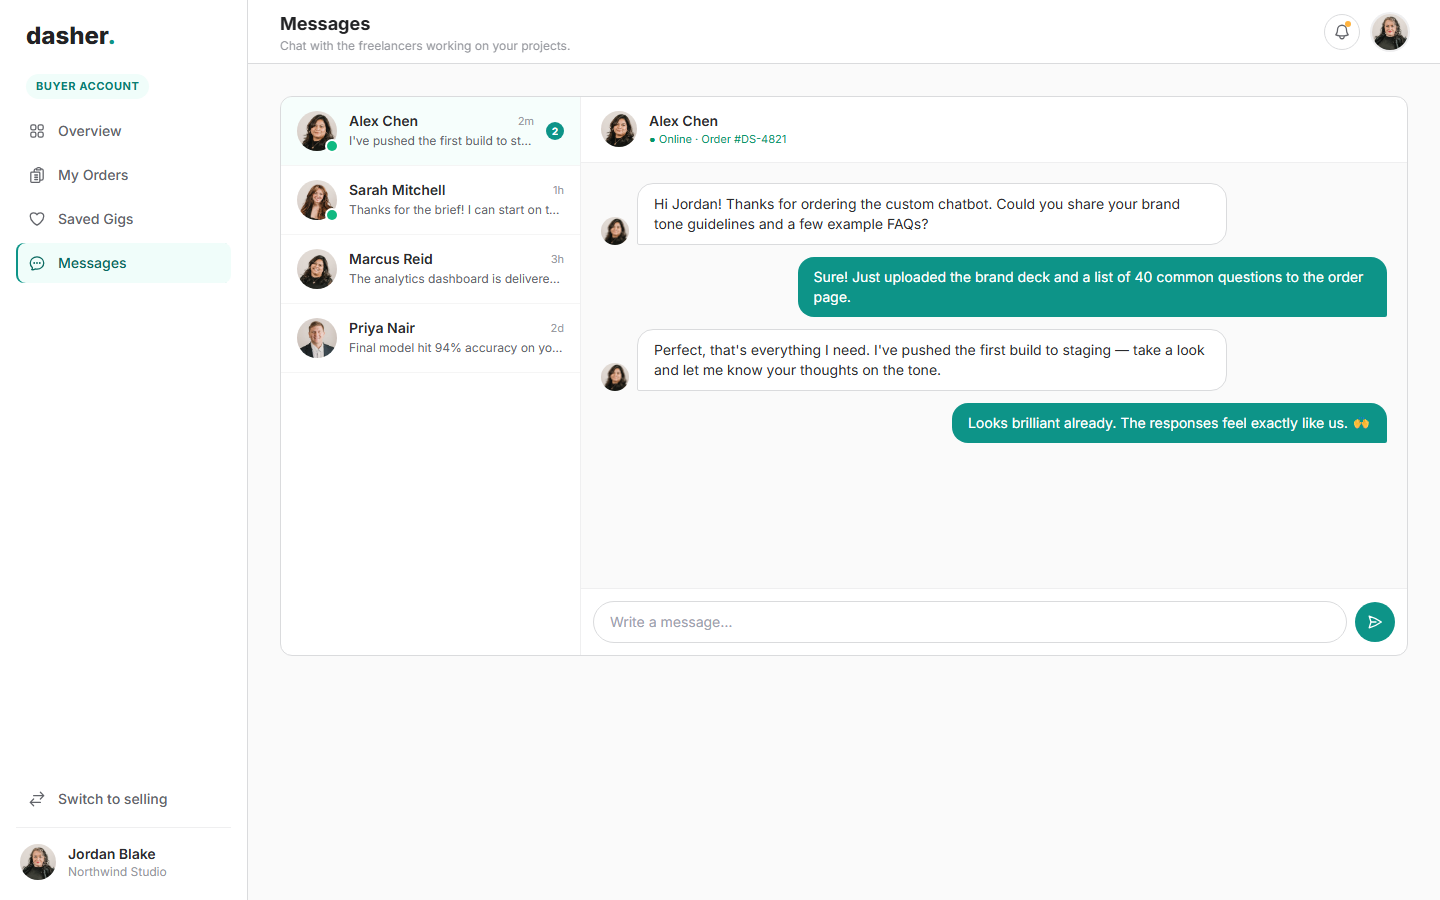Open profile avatar in top bar
The height and width of the screenshot is (900, 1440).
(x=1390, y=32)
